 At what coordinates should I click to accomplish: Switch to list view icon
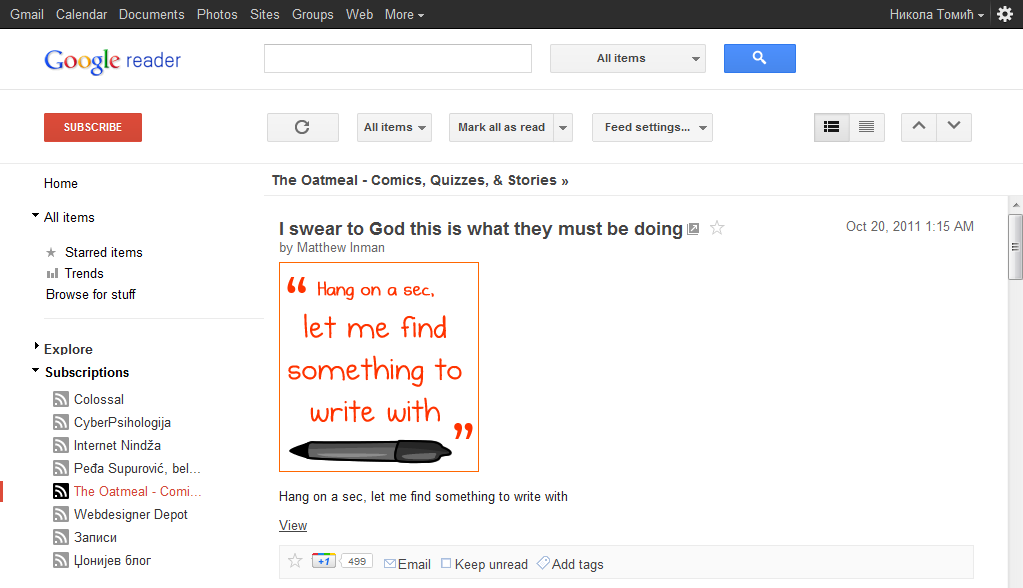click(867, 127)
